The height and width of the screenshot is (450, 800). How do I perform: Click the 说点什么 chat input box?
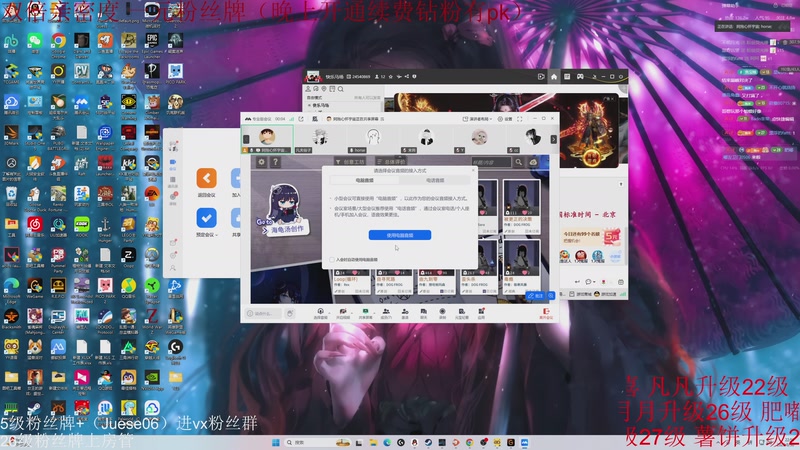point(263,313)
